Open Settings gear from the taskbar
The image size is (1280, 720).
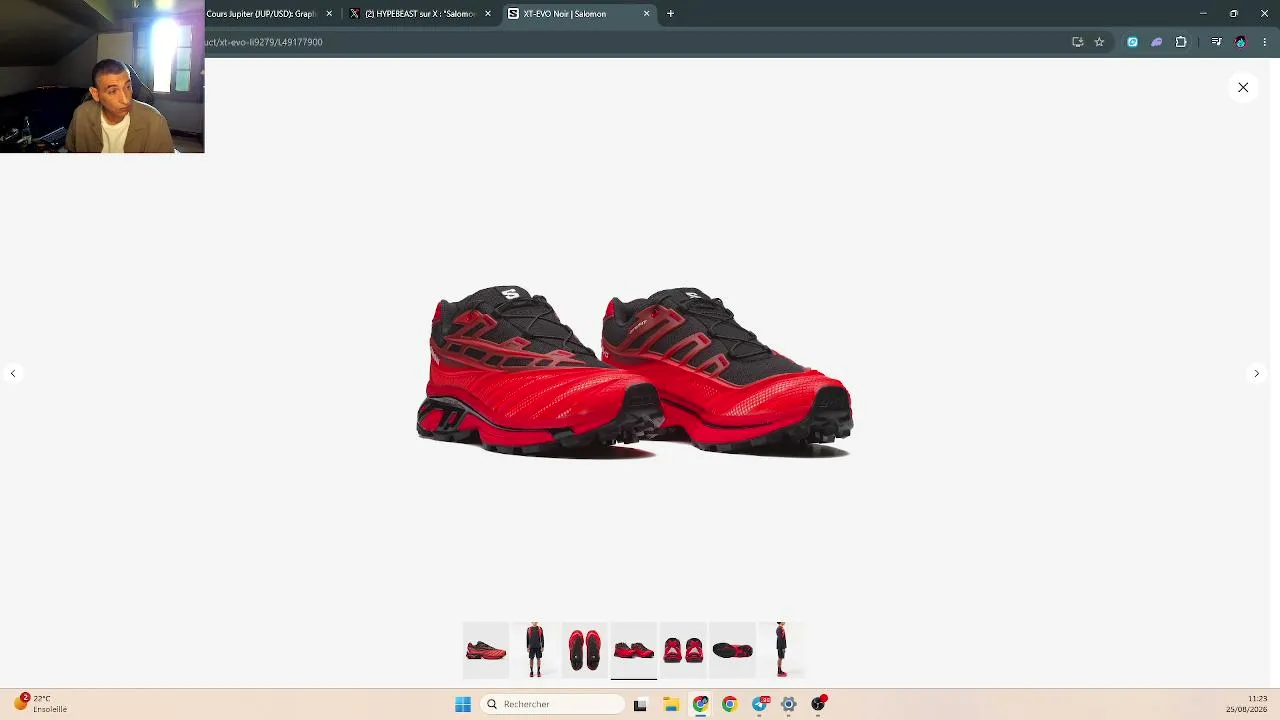[789, 704]
